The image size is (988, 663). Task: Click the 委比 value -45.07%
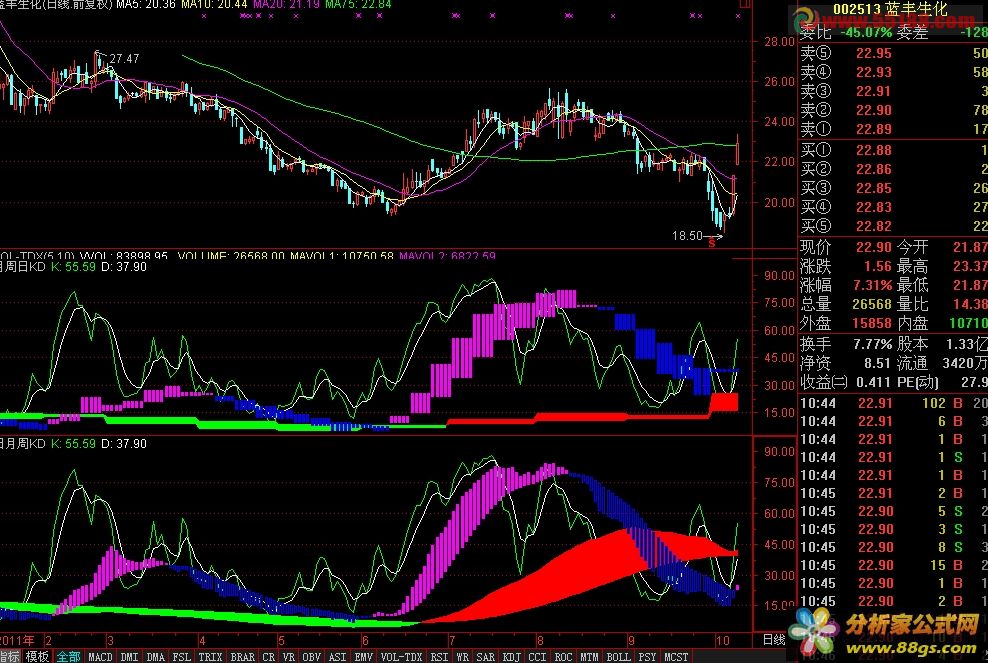point(866,32)
